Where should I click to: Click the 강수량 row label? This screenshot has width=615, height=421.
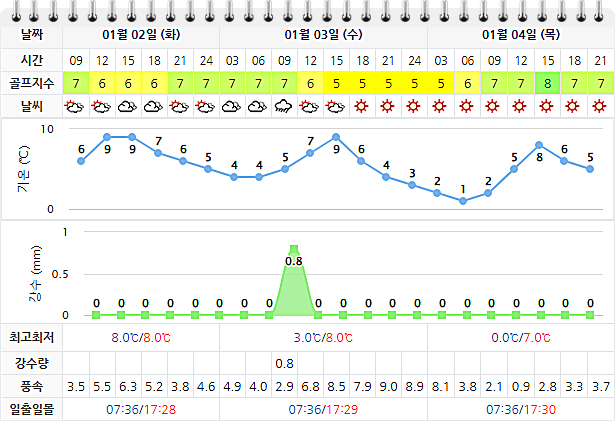coord(31,363)
